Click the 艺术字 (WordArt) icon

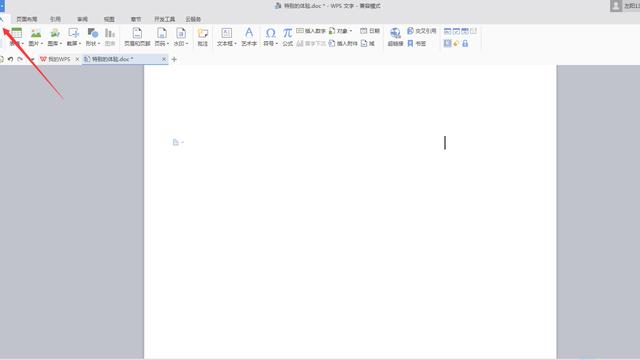(x=249, y=33)
